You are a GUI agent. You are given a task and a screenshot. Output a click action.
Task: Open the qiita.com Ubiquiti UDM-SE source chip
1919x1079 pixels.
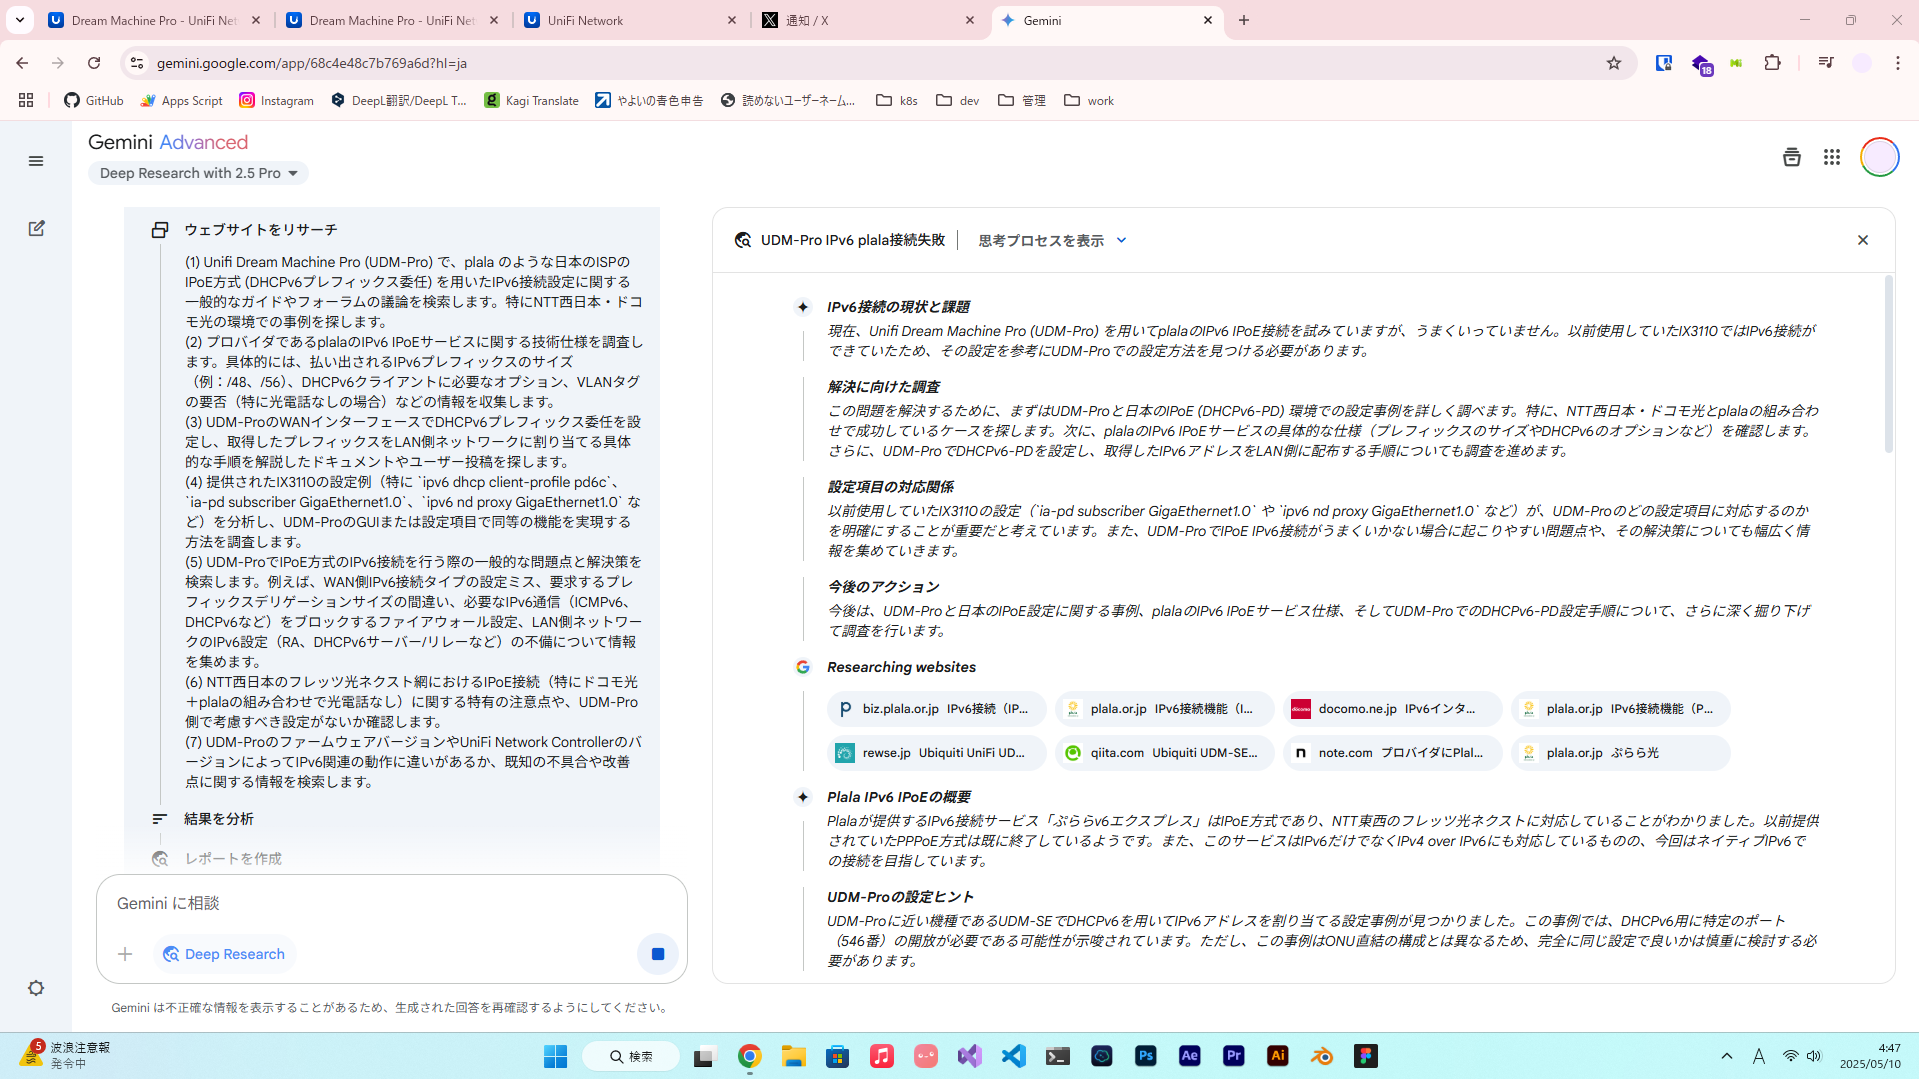point(1164,753)
